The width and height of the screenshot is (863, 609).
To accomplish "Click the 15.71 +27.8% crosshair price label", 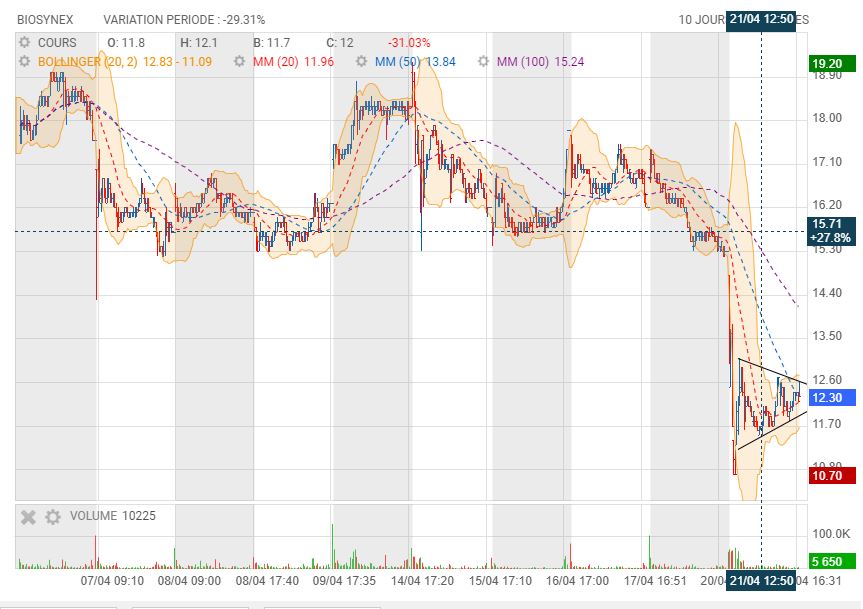I will click(x=832, y=231).
